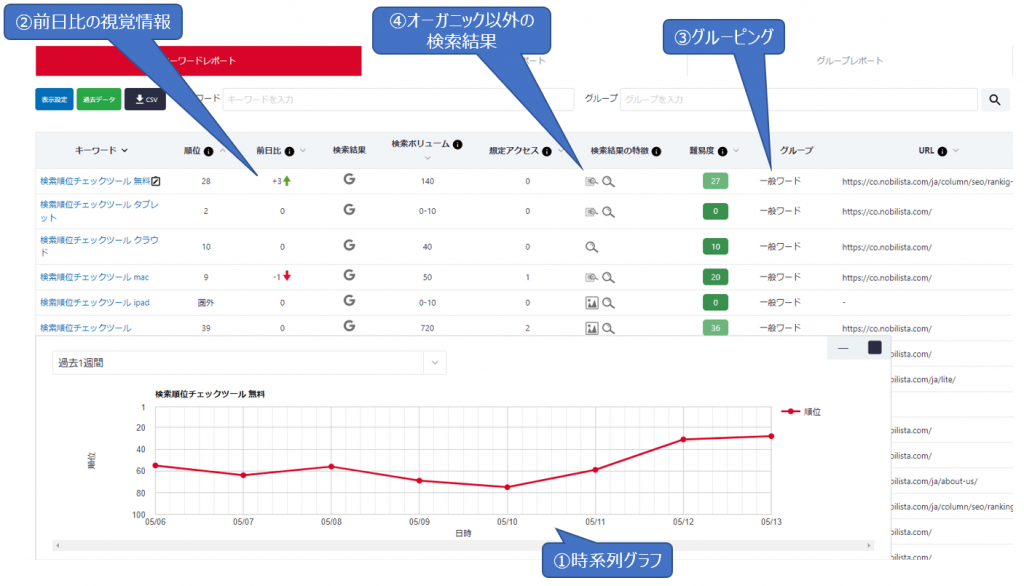Screen dimensions: 1024x586
Task: Click the search magnifier button
Action: [x=994, y=99]
